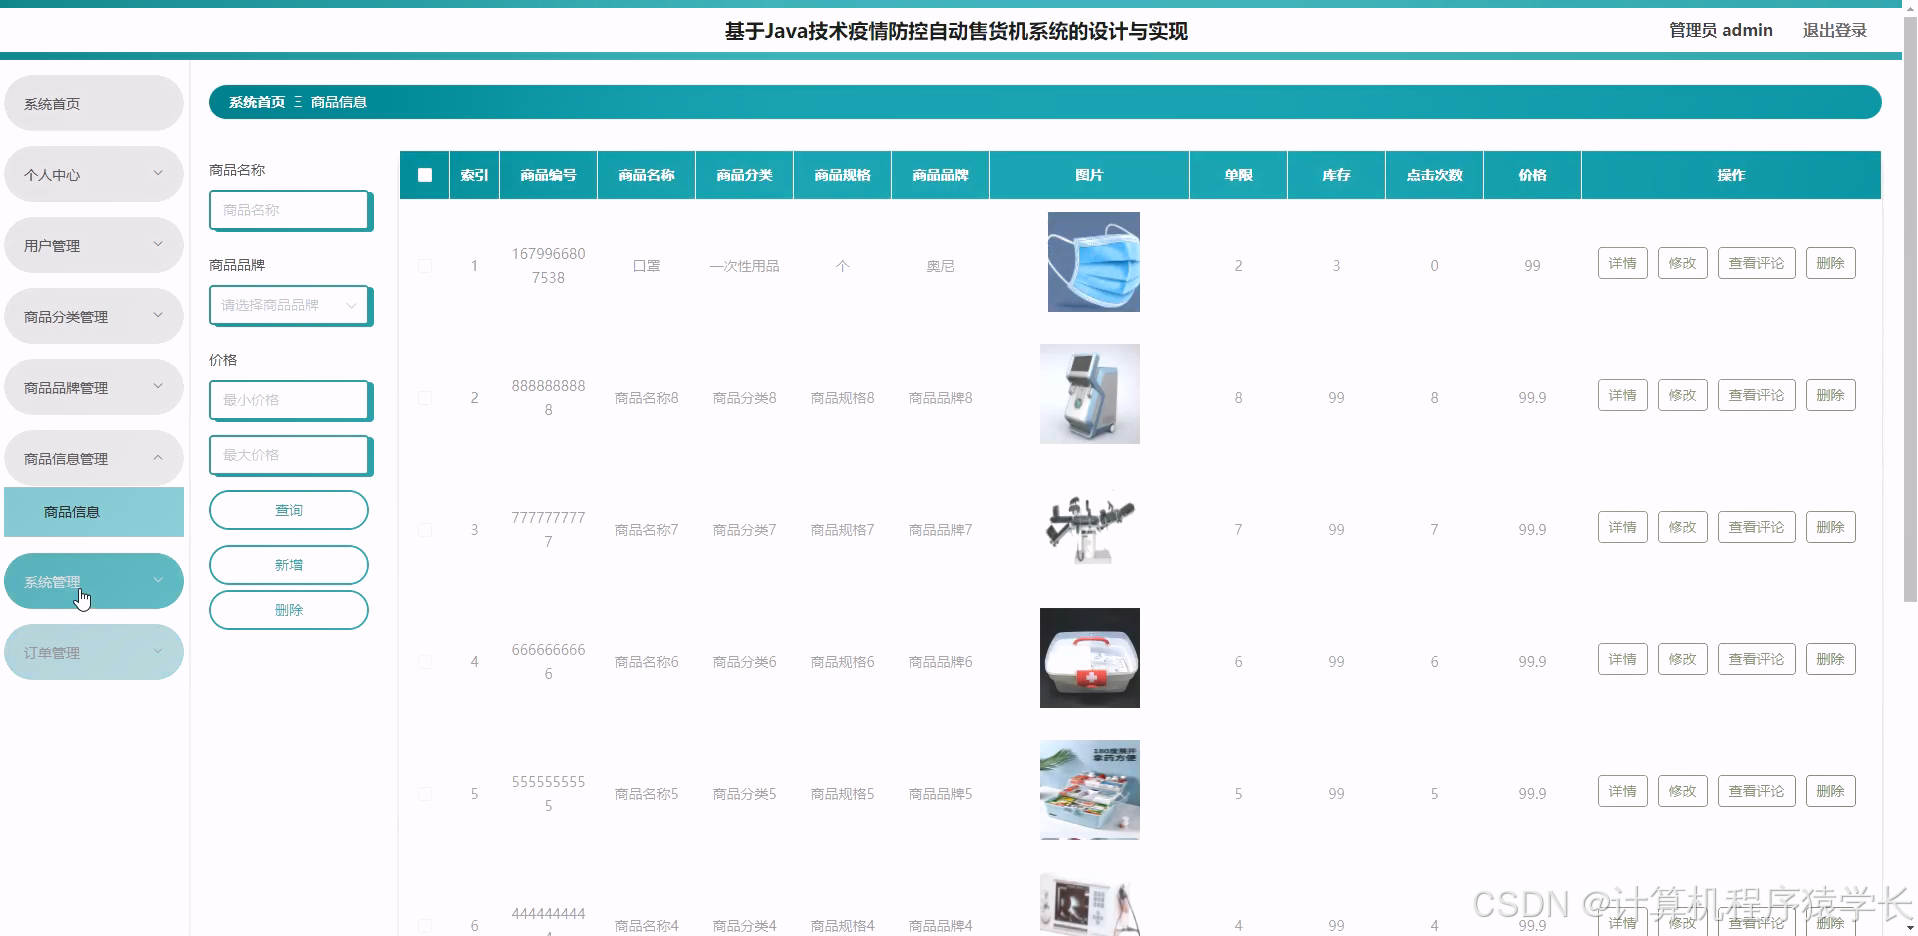Click the 新增 button to add product

[x=288, y=564]
